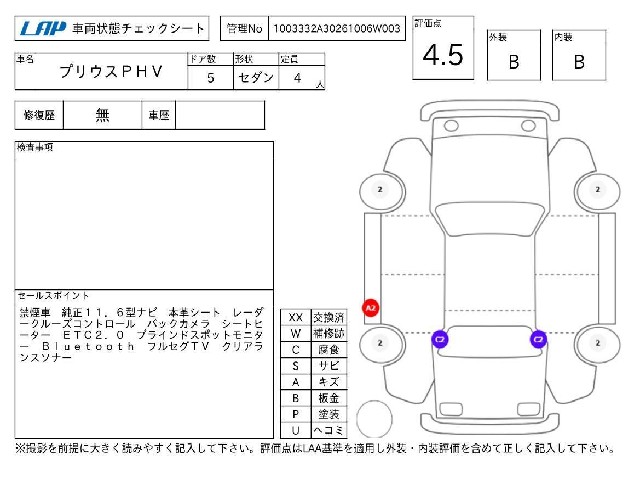Click legend row C 腐食

click(x=314, y=349)
